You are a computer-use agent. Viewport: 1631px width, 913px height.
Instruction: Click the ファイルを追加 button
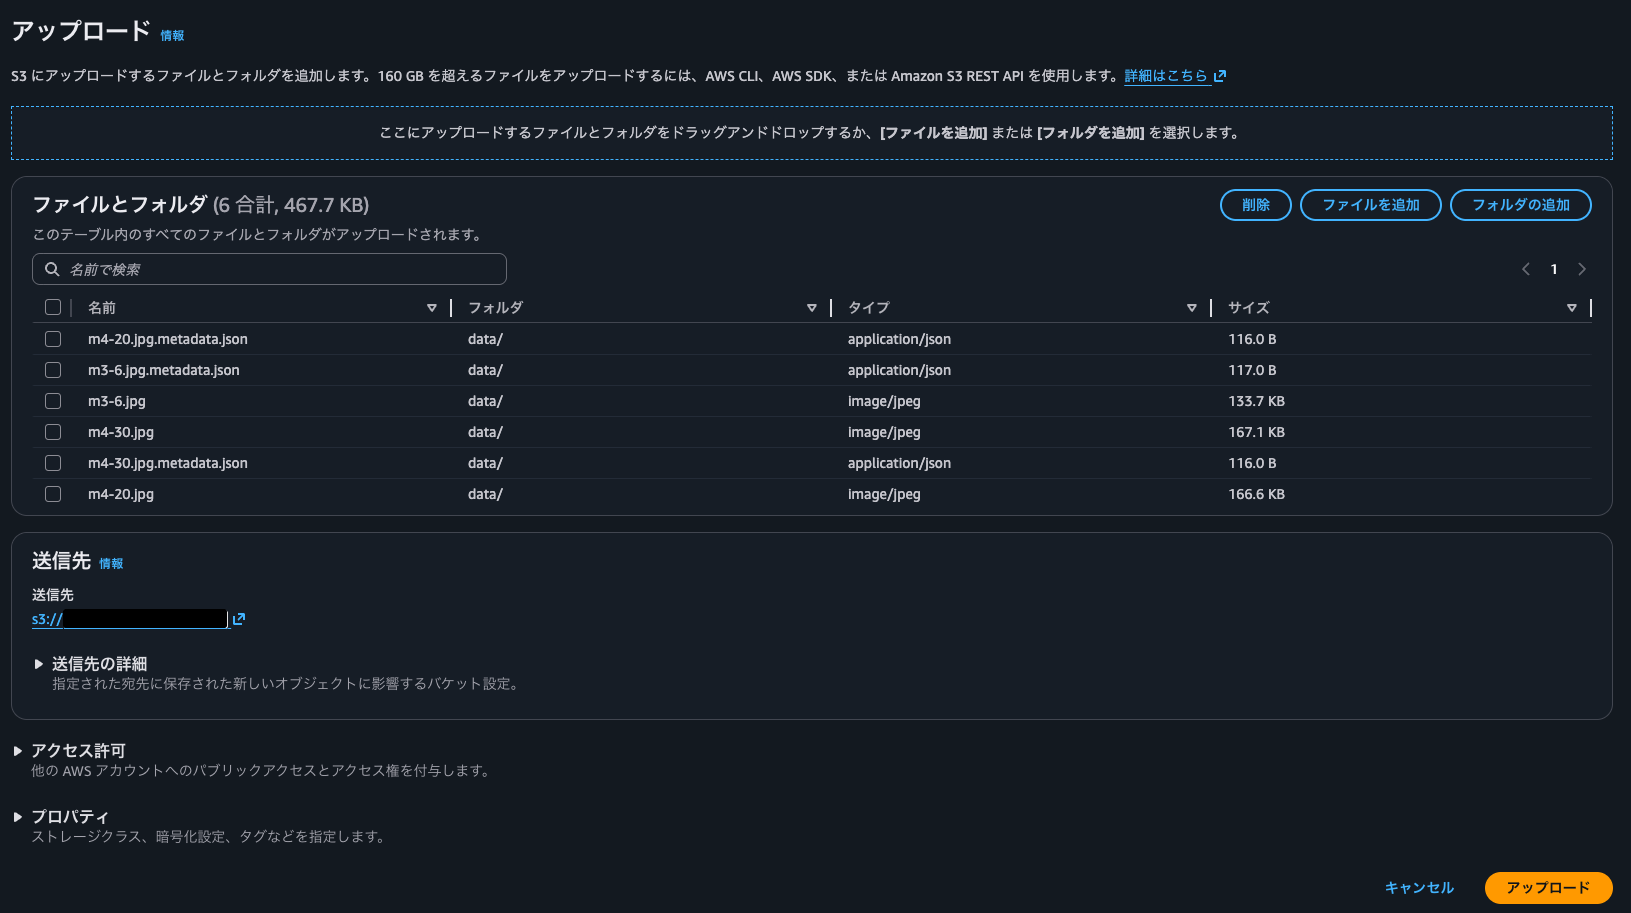pyautogui.click(x=1370, y=205)
